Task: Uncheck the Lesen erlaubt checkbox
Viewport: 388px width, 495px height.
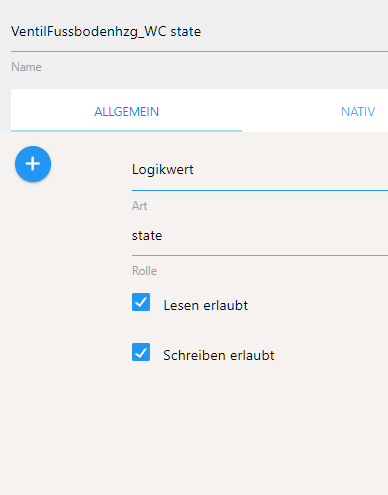Action: pos(141,302)
